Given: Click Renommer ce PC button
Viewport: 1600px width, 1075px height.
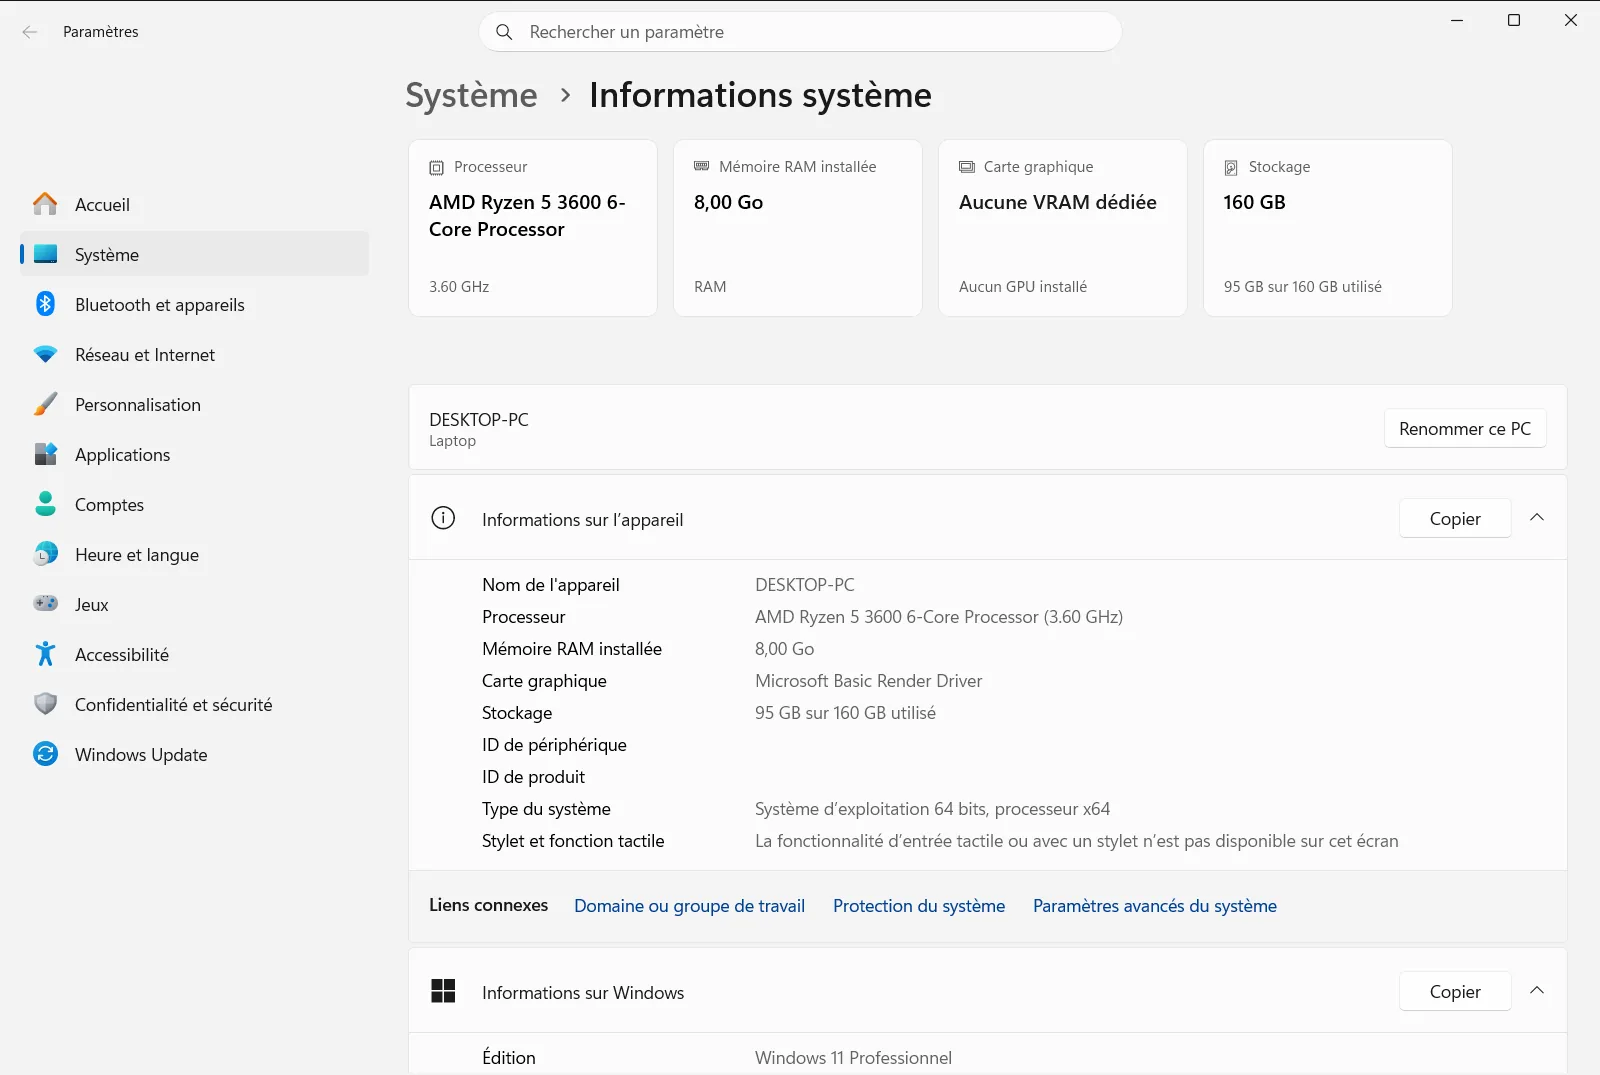Looking at the screenshot, I should pos(1465,429).
